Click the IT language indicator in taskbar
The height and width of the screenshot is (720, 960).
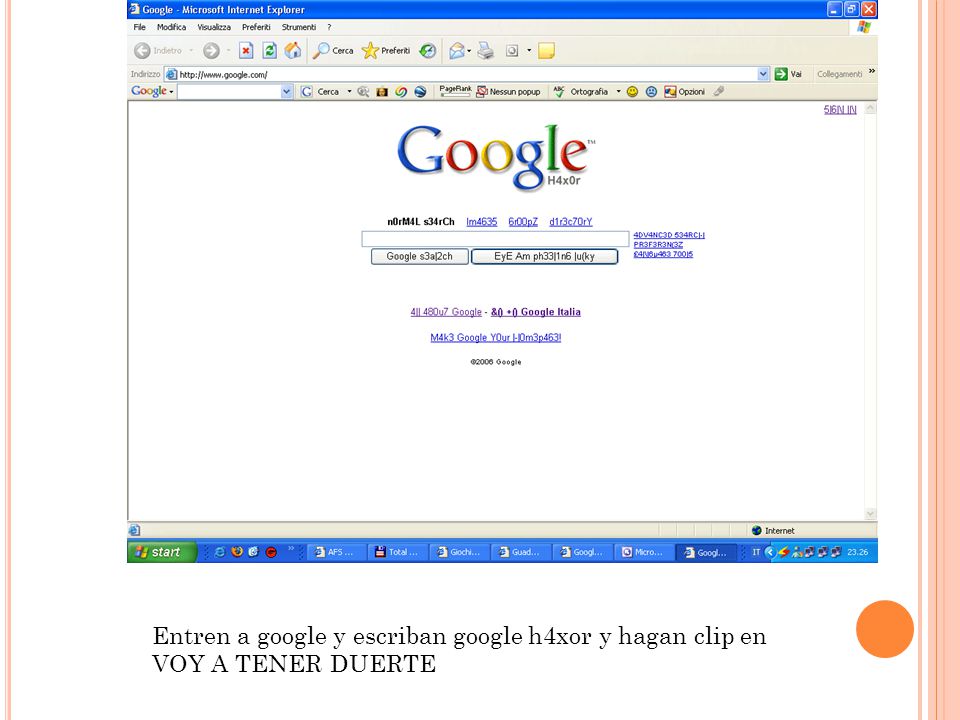coord(756,552)
